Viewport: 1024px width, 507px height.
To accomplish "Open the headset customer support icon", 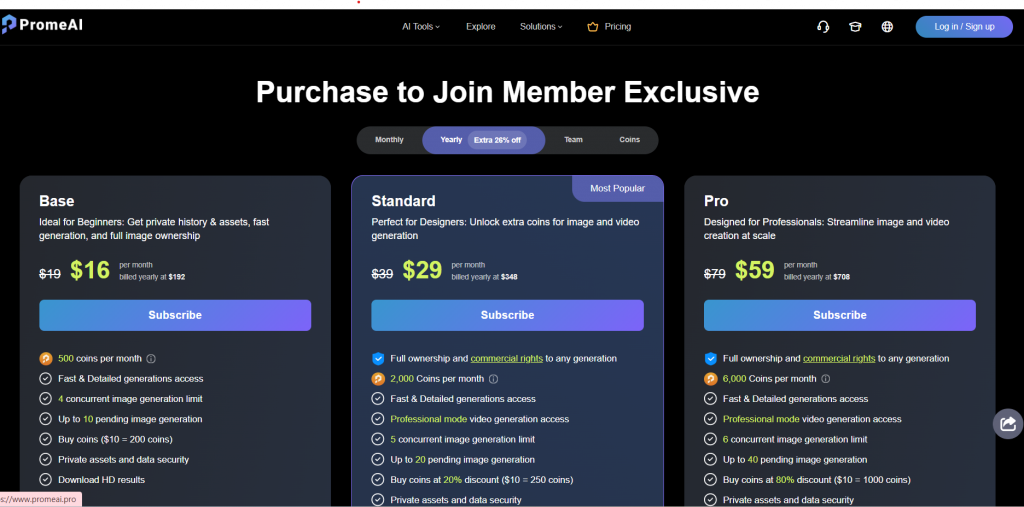I will [x=823, y=27].
